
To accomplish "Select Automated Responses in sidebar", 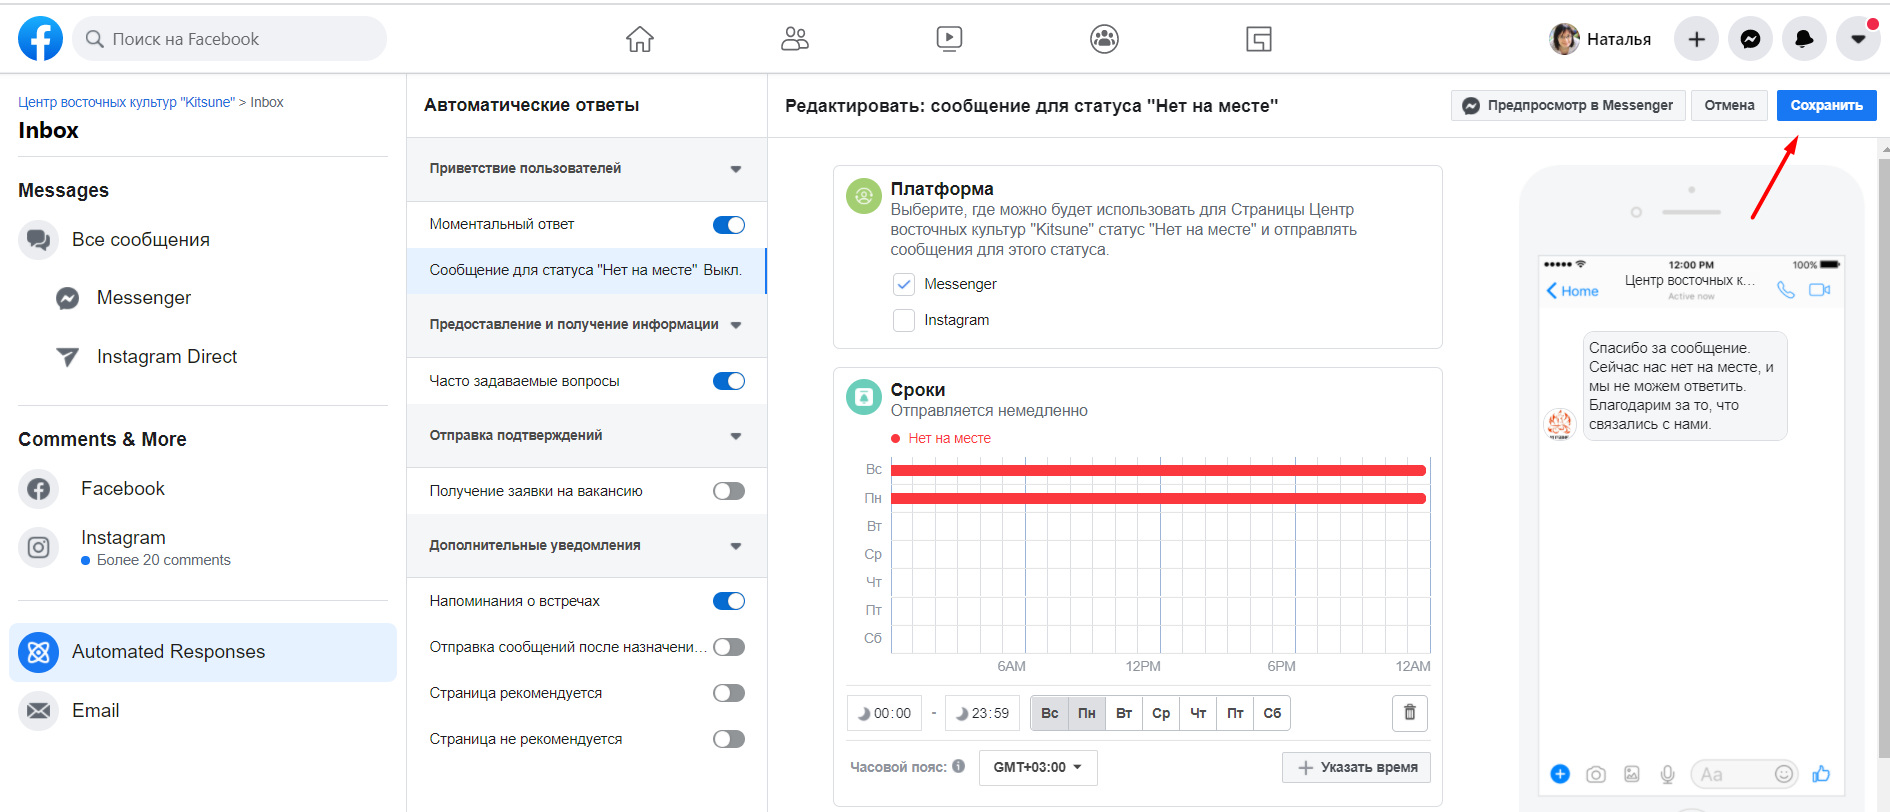I will coord(203,652).
